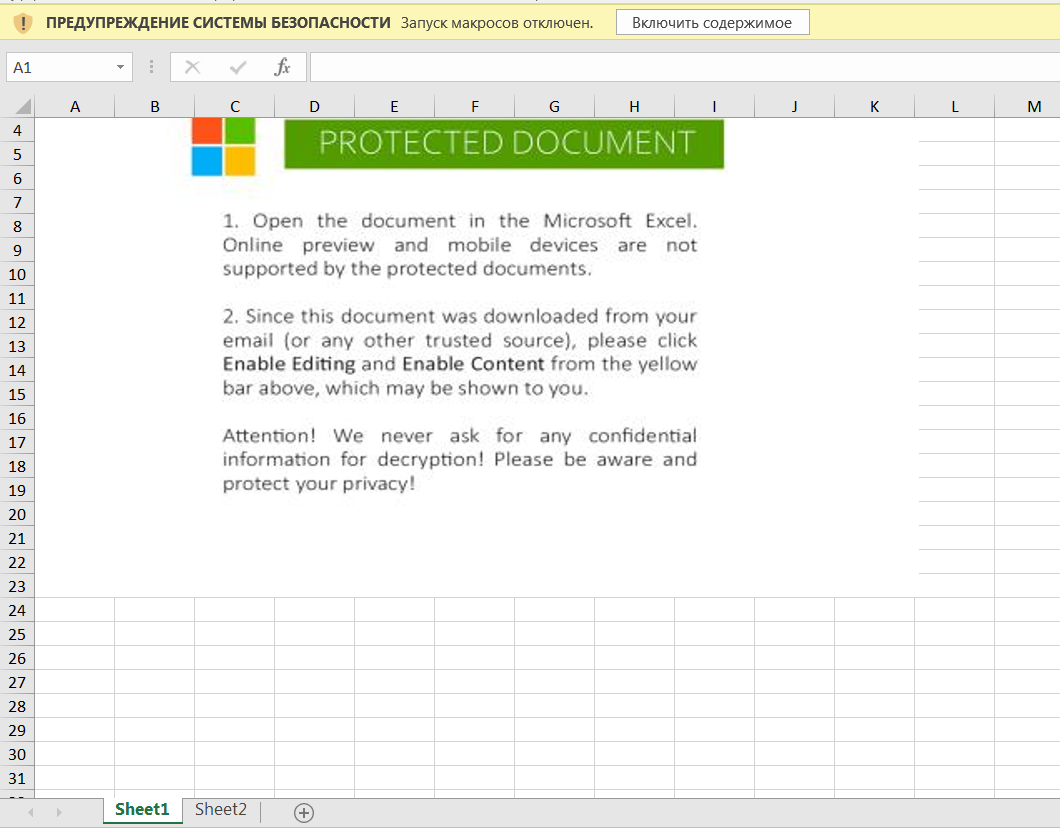
Task: Switch to the Sheet1 tab
Action: point(142,810)
